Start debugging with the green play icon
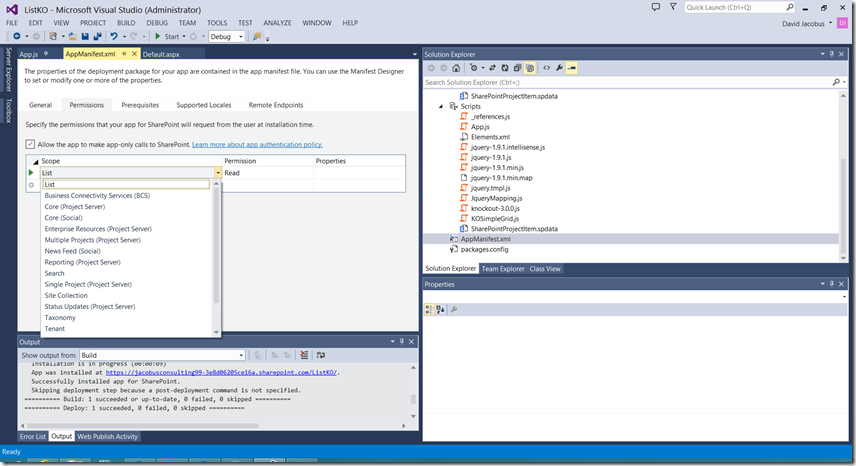Viewport: 856px width, 466px height. click(157, 37)
